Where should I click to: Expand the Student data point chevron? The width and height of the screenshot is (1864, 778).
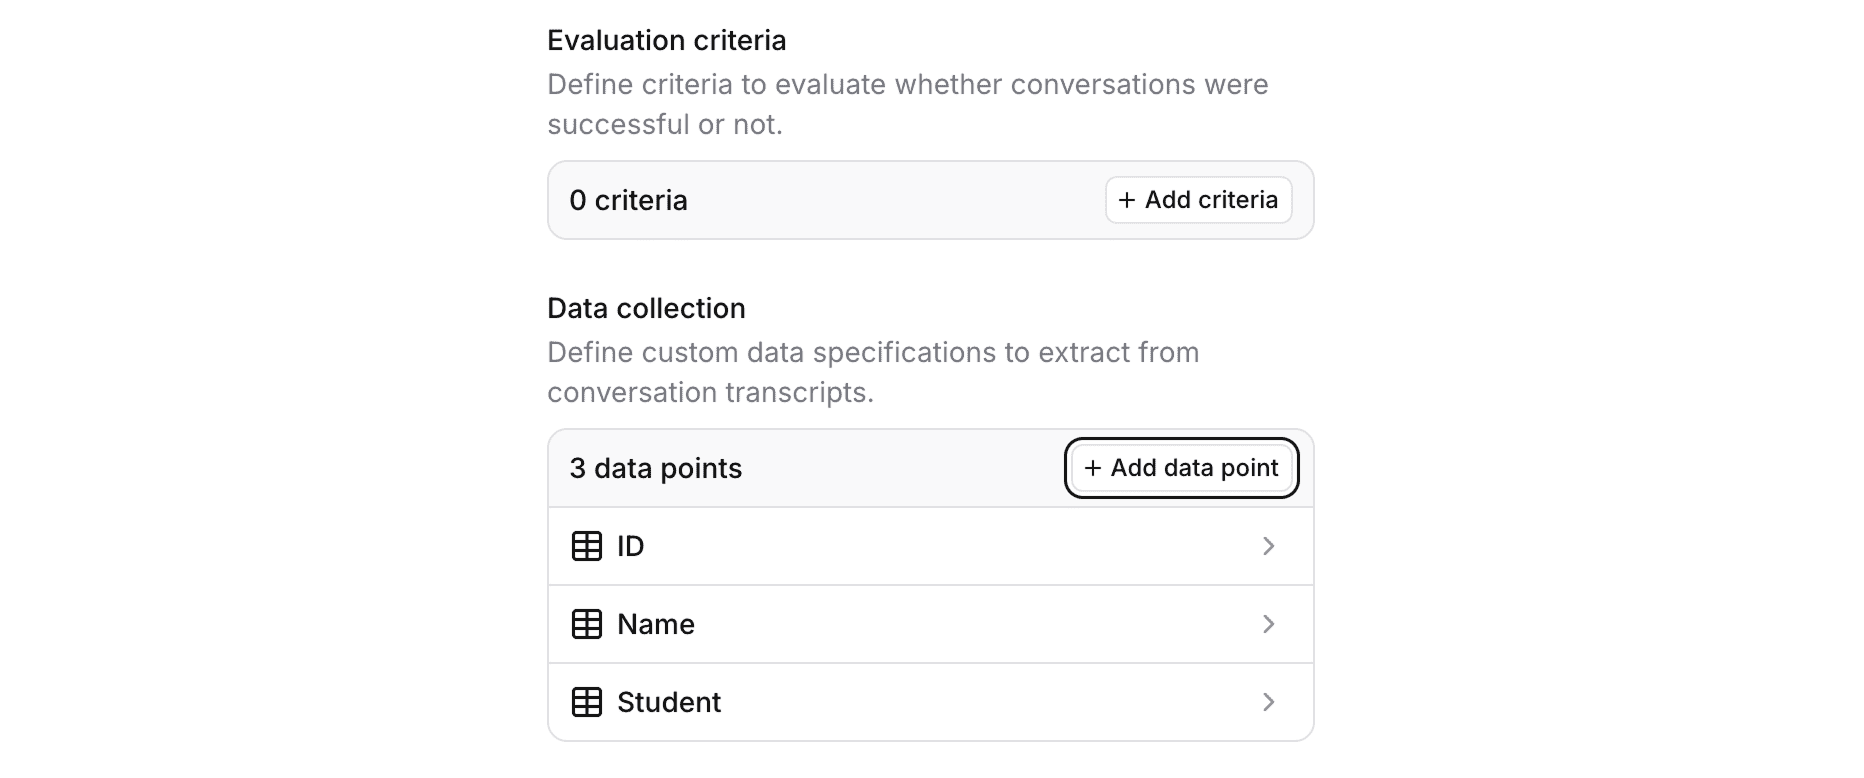1268,702
